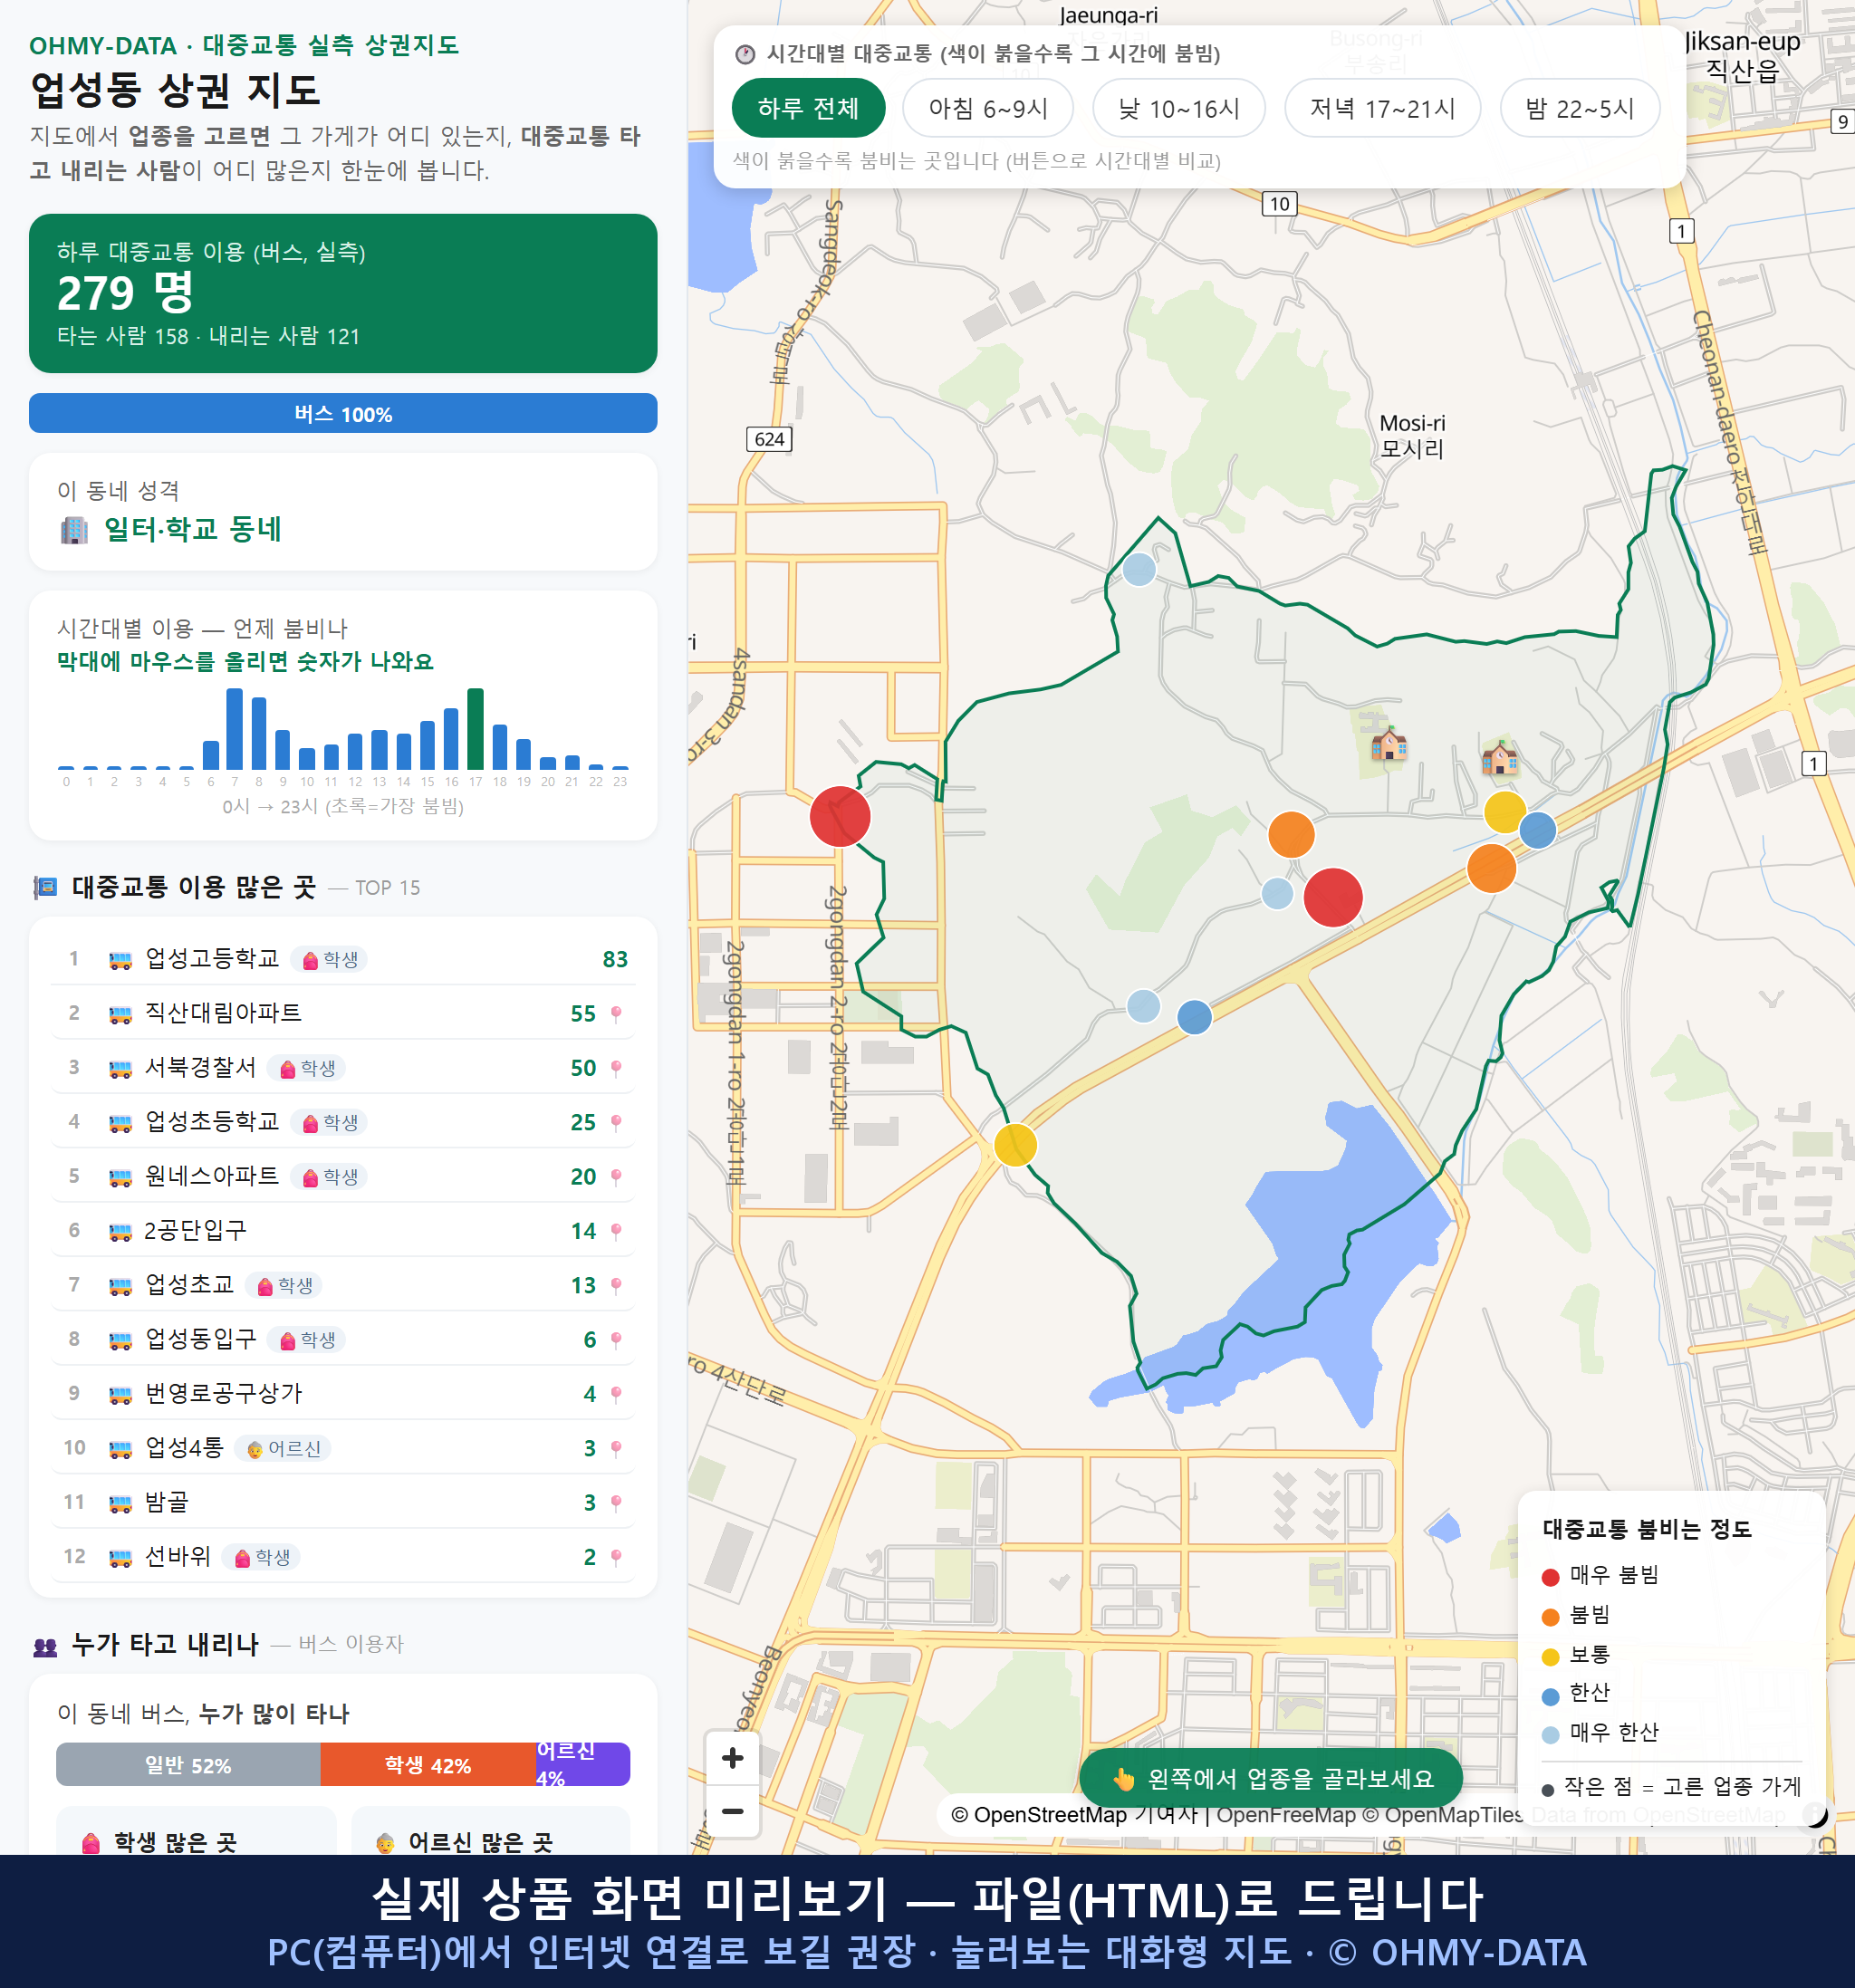Select the 직산대림아파트 stop row
Image resolution: width=1855 pixels, height=1988 pixels.
343,1013
